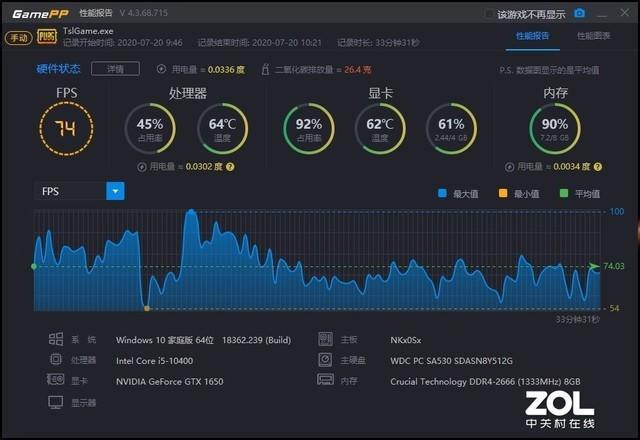Click the graphics card icon beside 显卡
Screen dimensions: 640x440
coord(56,380)
